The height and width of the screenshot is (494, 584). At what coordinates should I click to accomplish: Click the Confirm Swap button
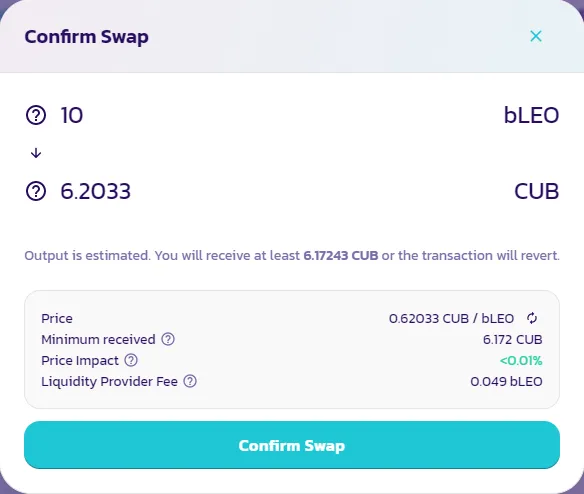click(292, 445)
